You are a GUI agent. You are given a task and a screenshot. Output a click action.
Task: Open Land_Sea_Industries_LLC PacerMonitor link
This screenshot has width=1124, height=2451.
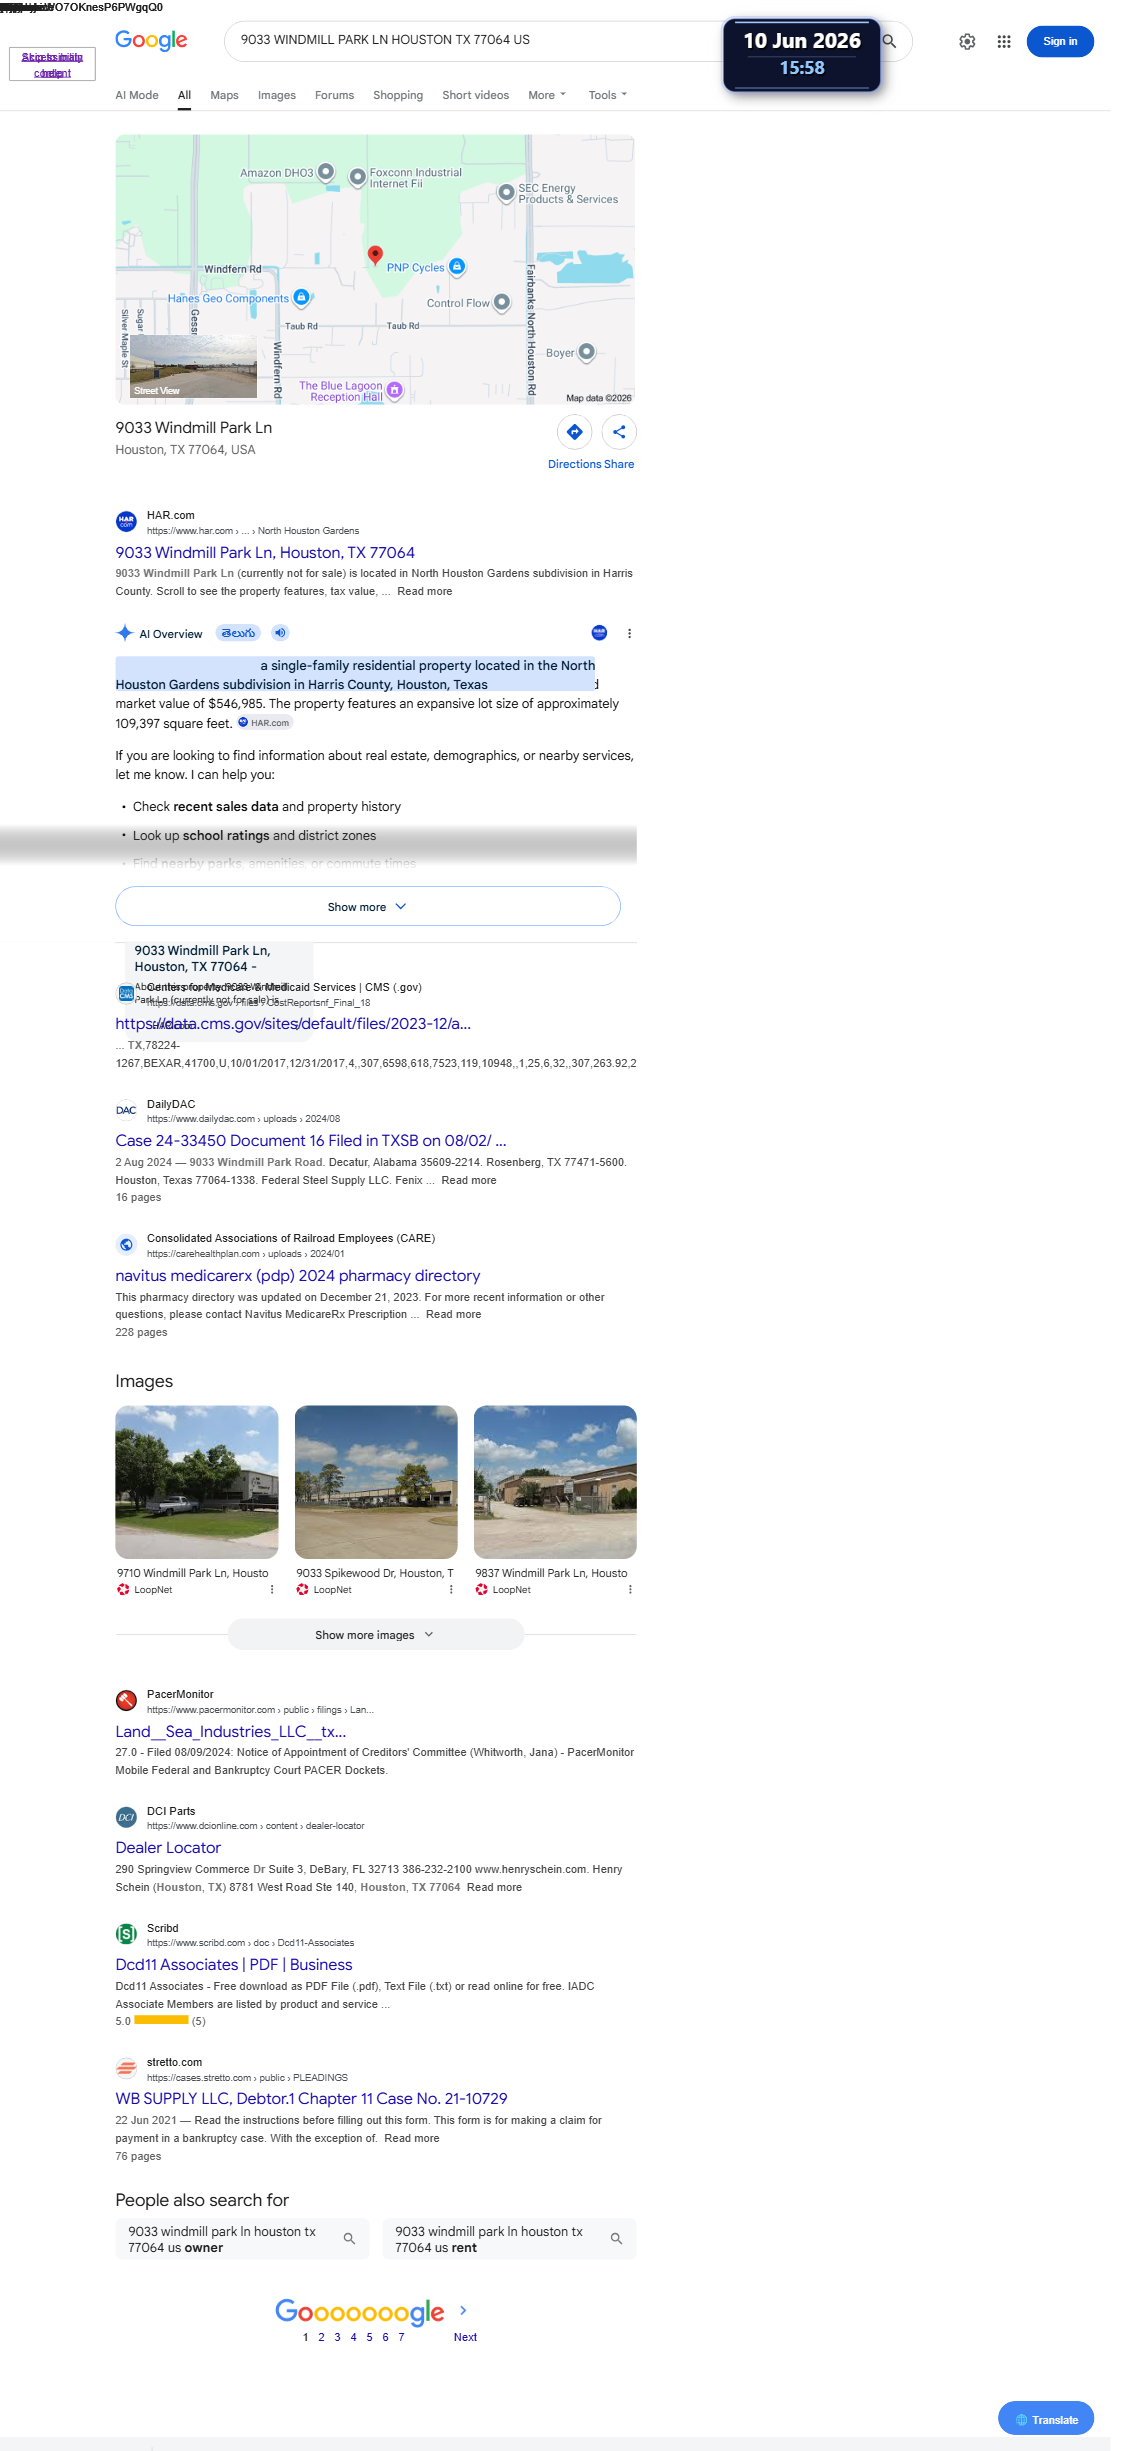pyautogui.click(x=231, y=1731)
